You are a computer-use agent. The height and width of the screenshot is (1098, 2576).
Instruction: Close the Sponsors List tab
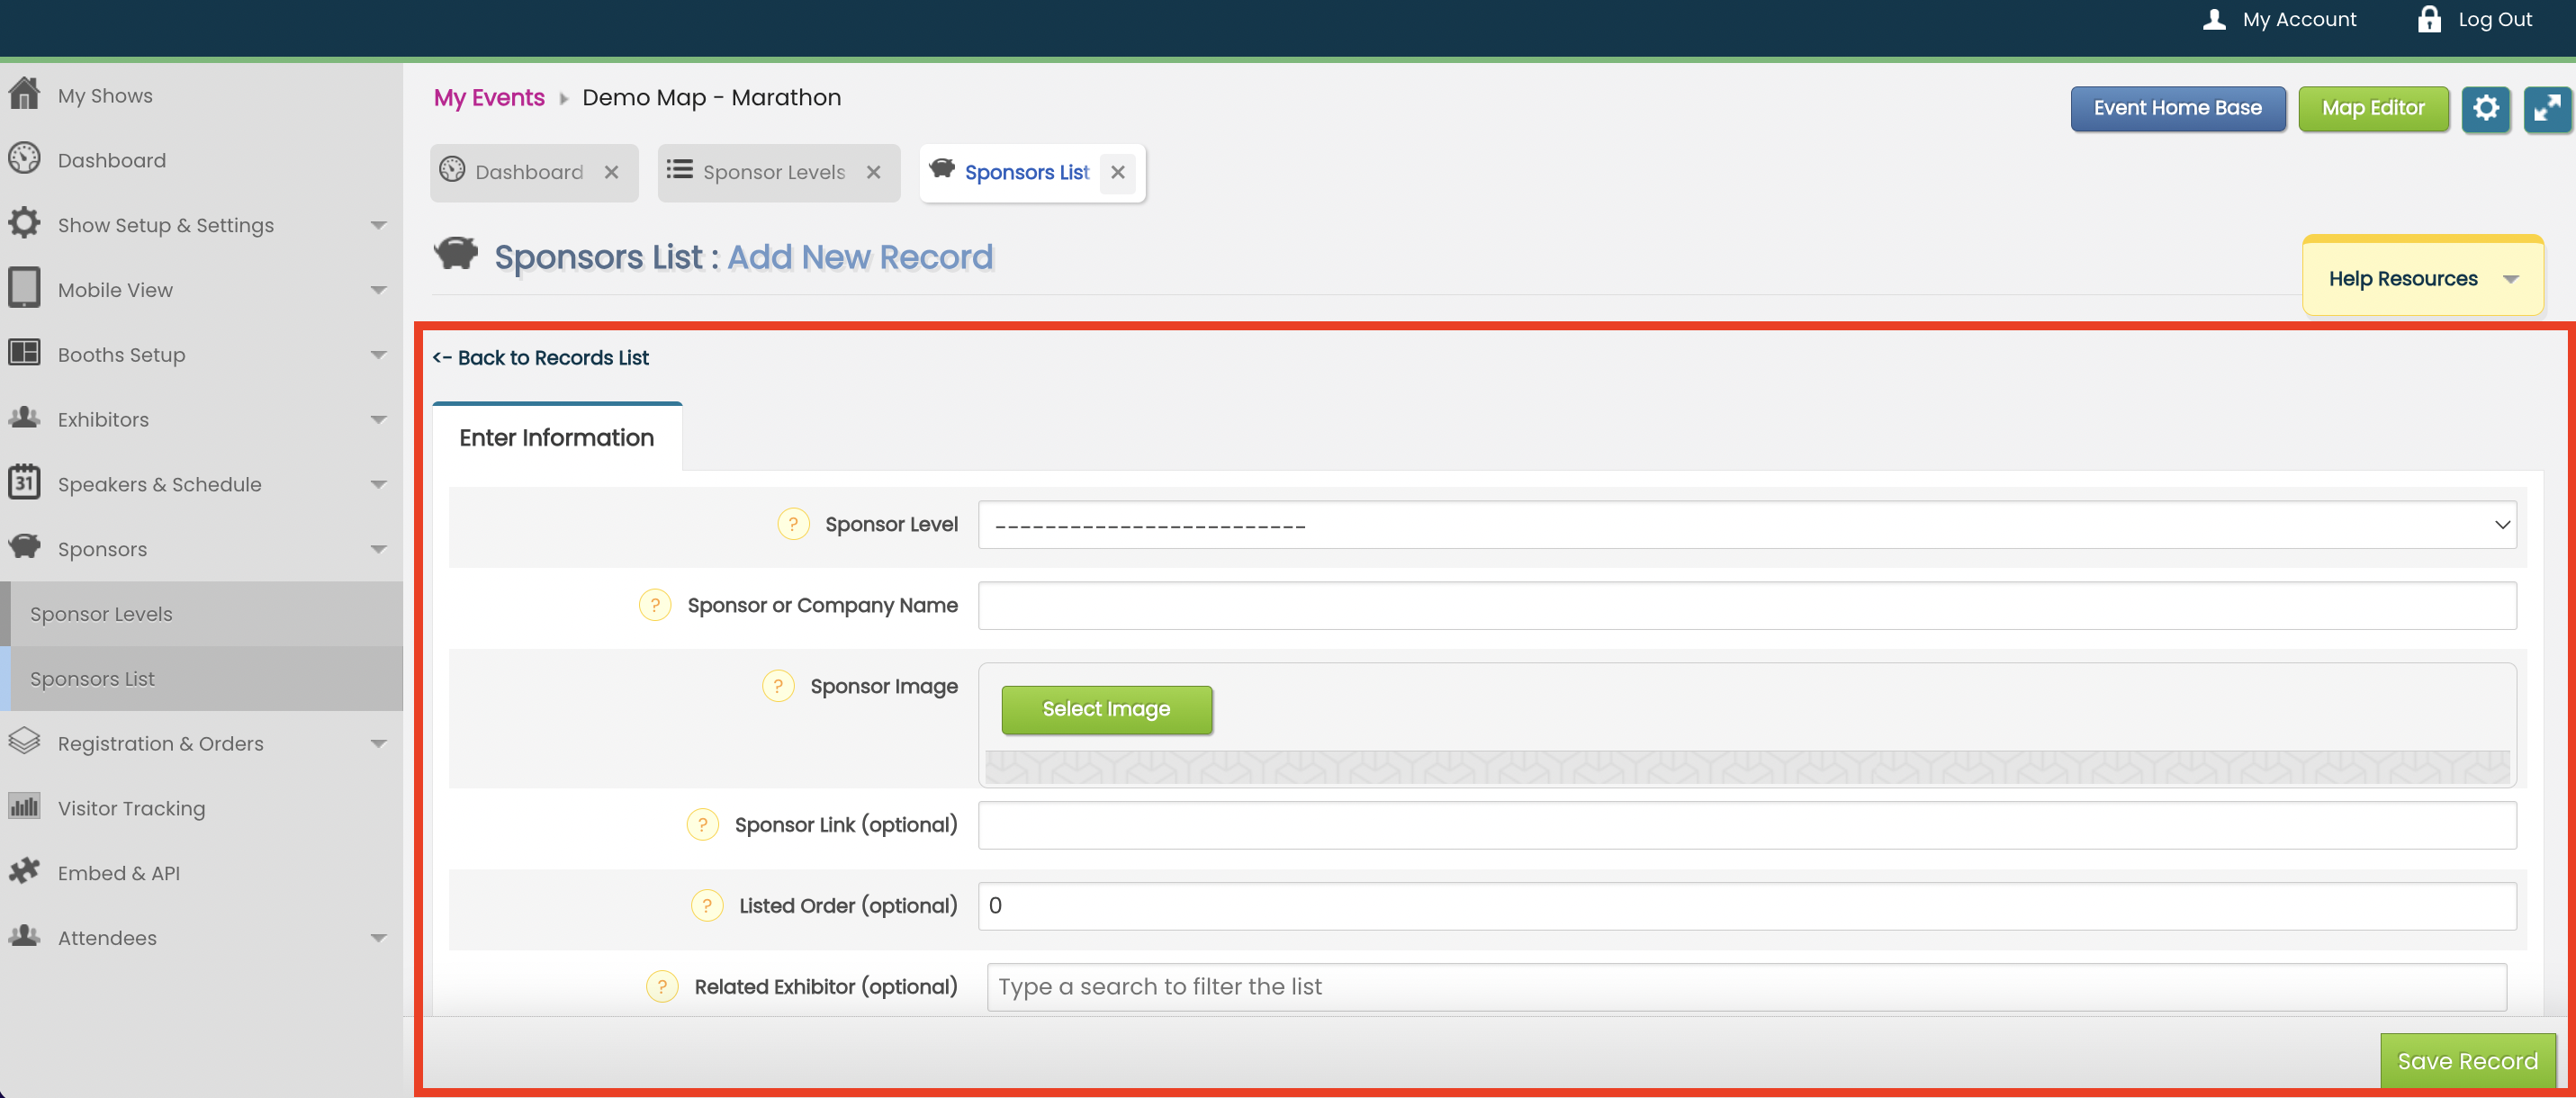(x=1118, y=172)
